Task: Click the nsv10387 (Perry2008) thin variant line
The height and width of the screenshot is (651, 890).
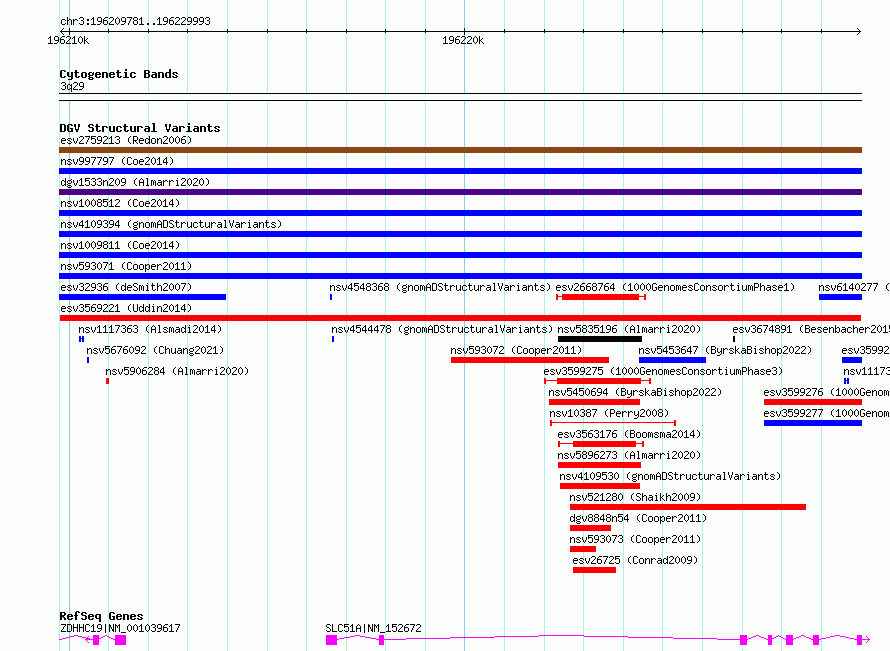Action: 613,423
